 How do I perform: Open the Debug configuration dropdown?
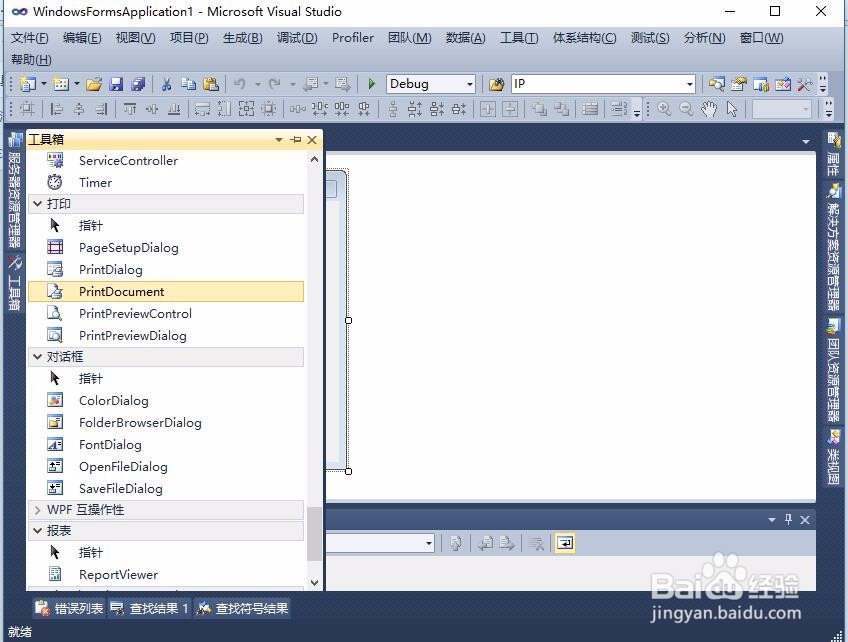(469, 84)
